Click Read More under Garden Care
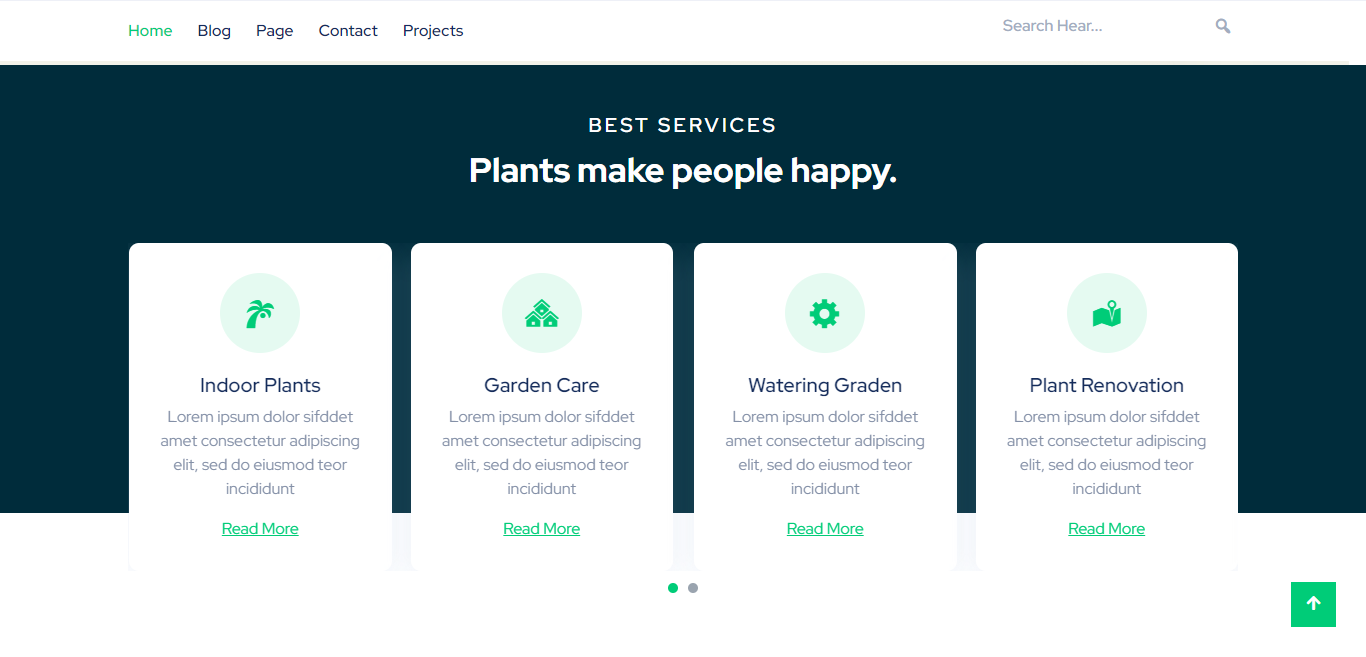This screenshot has height=657, width=1366. coord(542,529)
